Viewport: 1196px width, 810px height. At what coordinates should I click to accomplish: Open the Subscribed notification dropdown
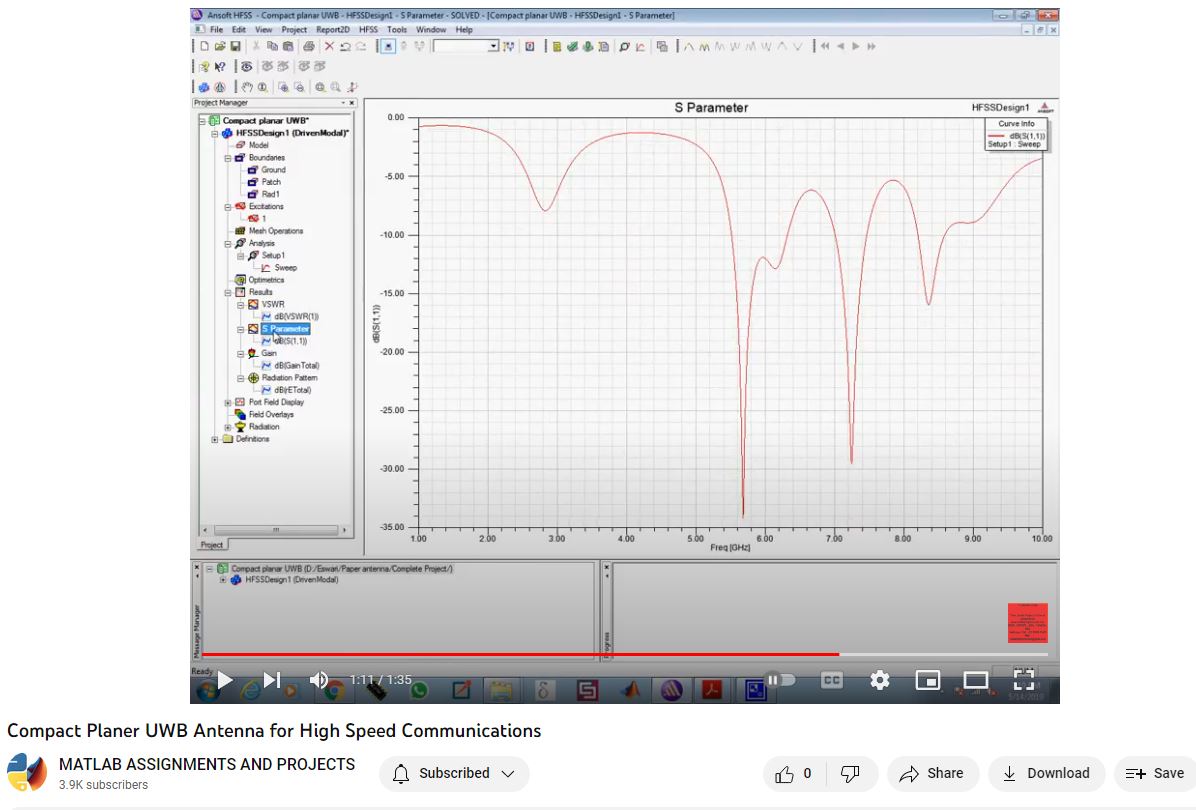click(454, 773)
